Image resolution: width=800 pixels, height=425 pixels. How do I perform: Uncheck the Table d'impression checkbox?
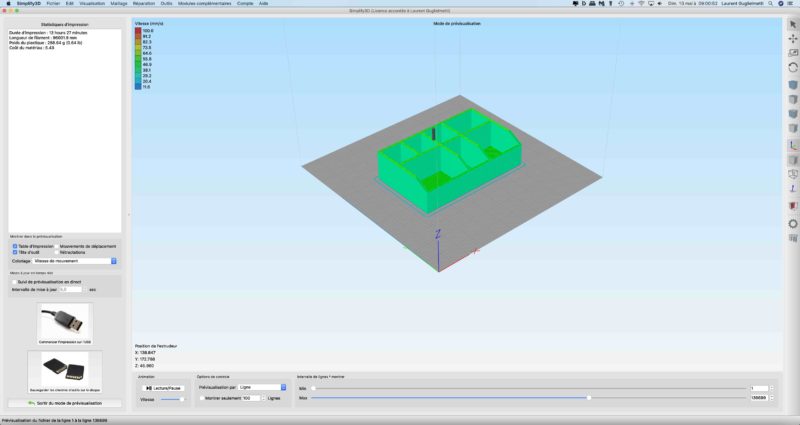15,246
